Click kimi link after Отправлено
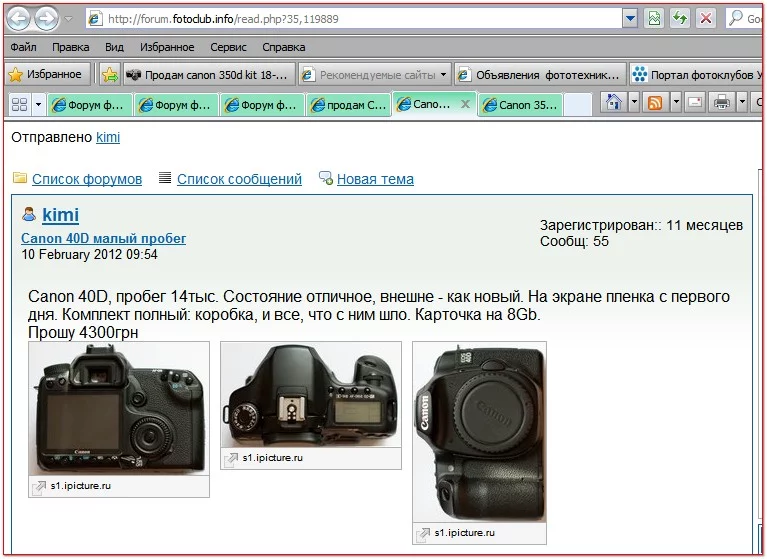The image size is (767, 559). coord(108,137)
